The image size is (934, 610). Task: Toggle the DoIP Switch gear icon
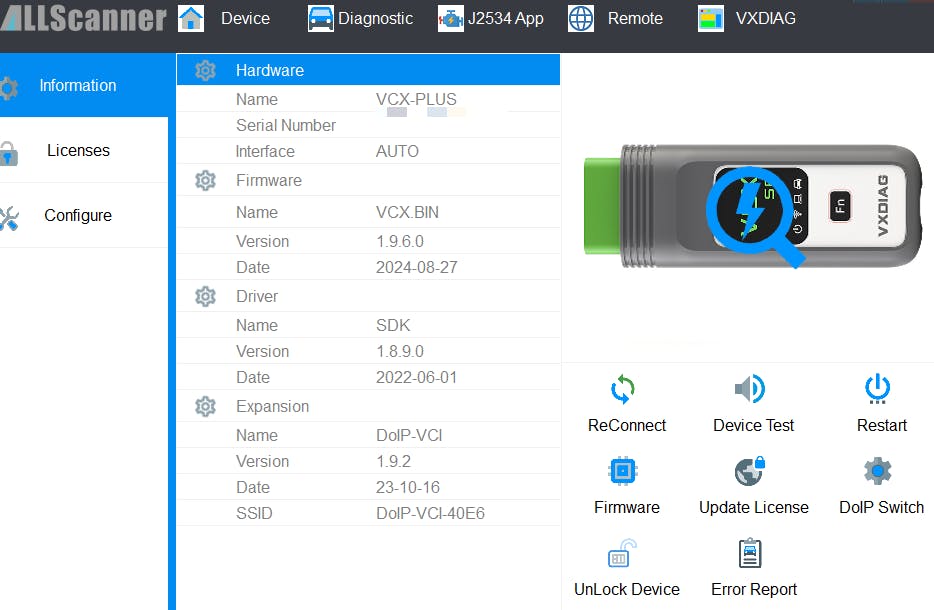[x=878, y=471]
